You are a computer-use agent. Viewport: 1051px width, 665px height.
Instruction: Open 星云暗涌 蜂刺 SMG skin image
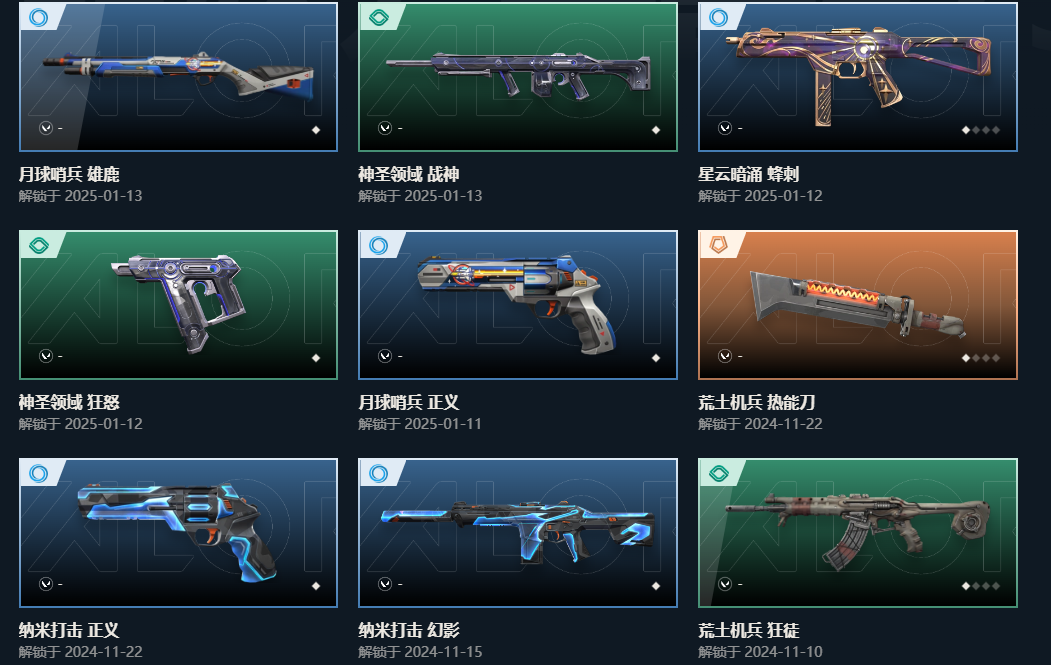(x=858, y=76)
